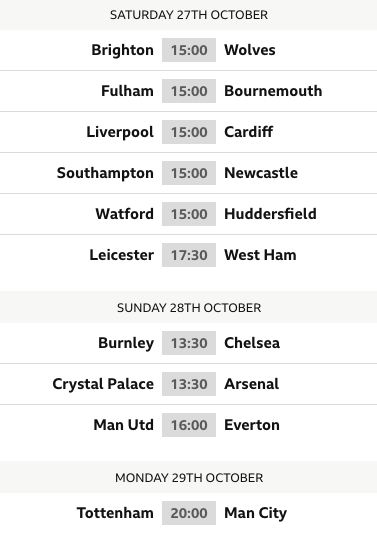377x537 pixels.
Task: Click the Saturday 27th October header
Action: (x=189, y=15)
